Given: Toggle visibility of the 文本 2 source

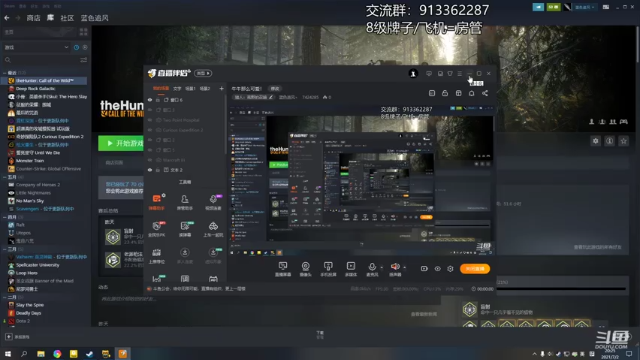Looking at the screenshot, I should click(x=150, y=170).
